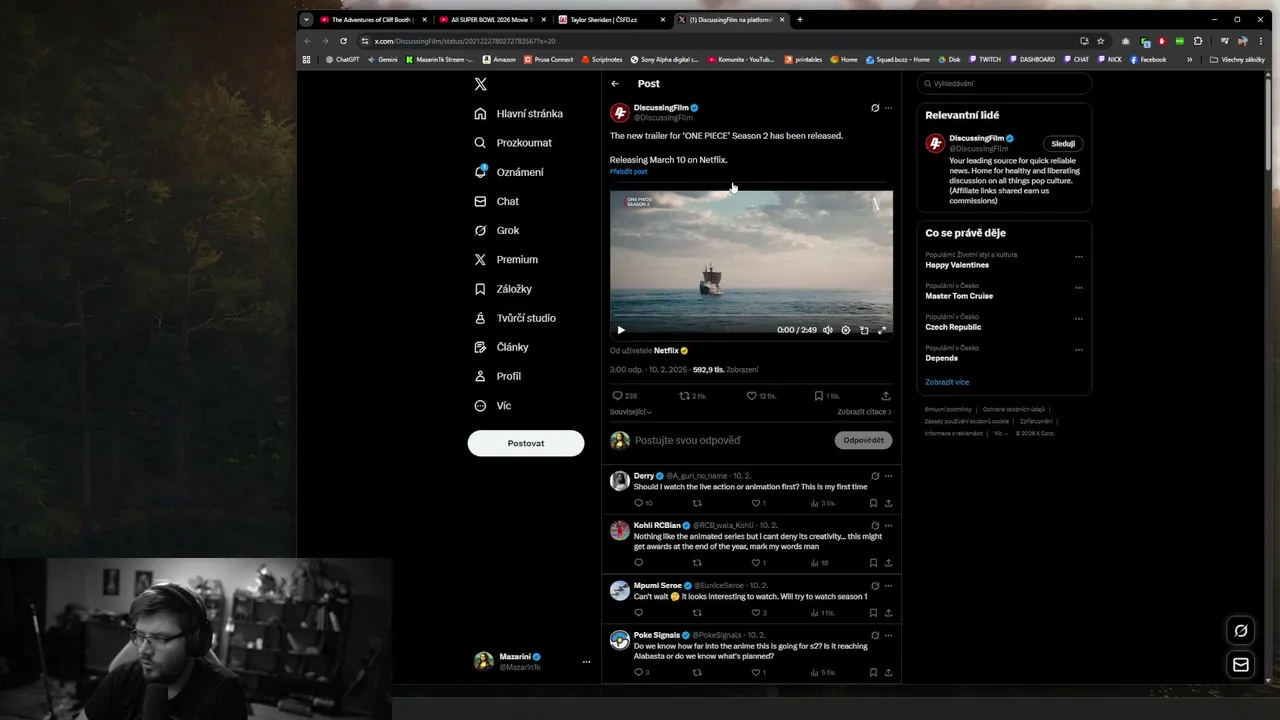Open Články in the sidebar
This screenshot has height=720, width=1280.
click(501, 347)
